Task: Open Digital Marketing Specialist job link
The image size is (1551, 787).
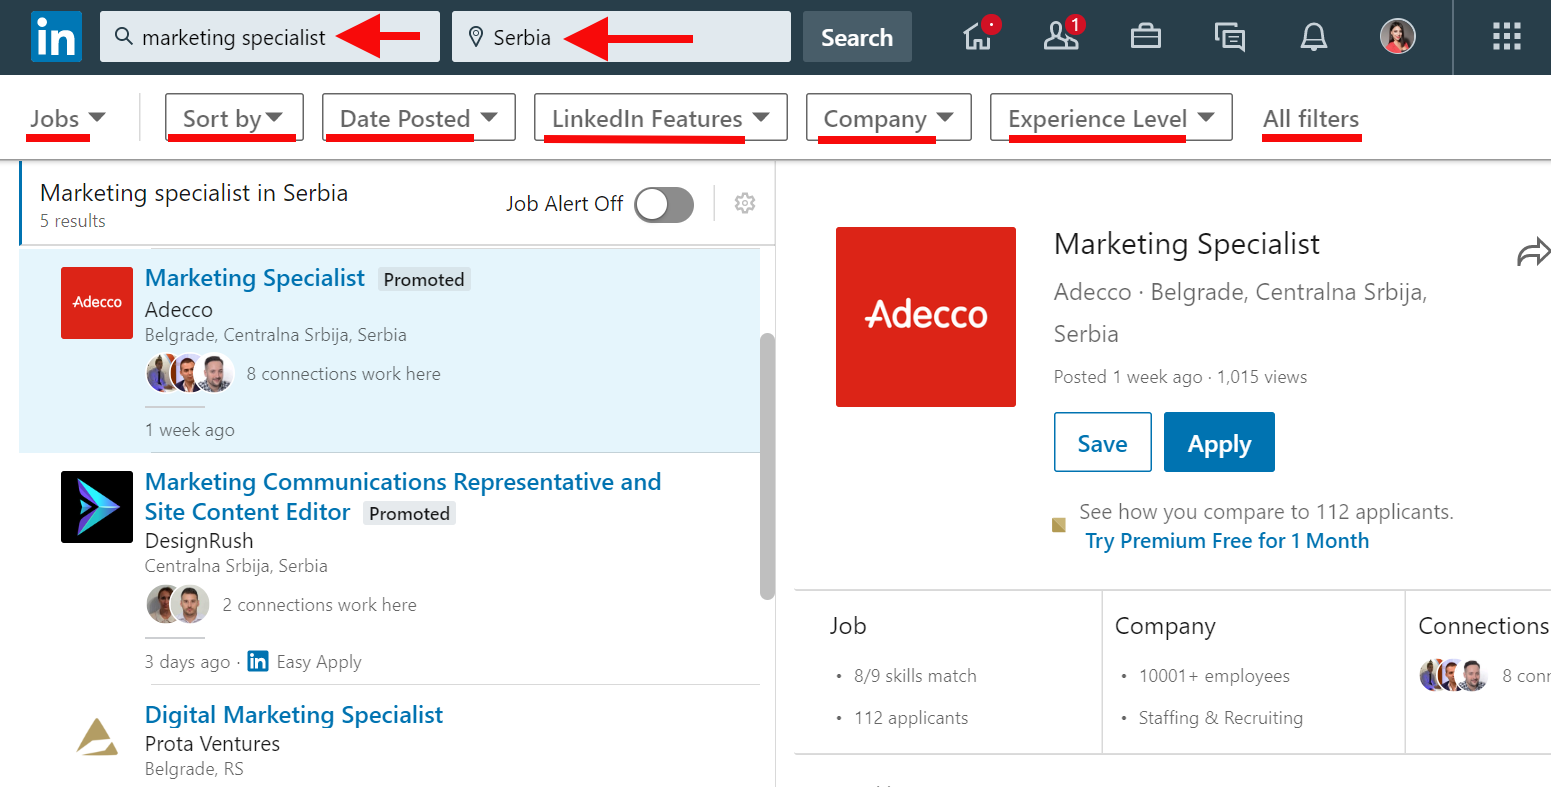Action: [294, 715]
